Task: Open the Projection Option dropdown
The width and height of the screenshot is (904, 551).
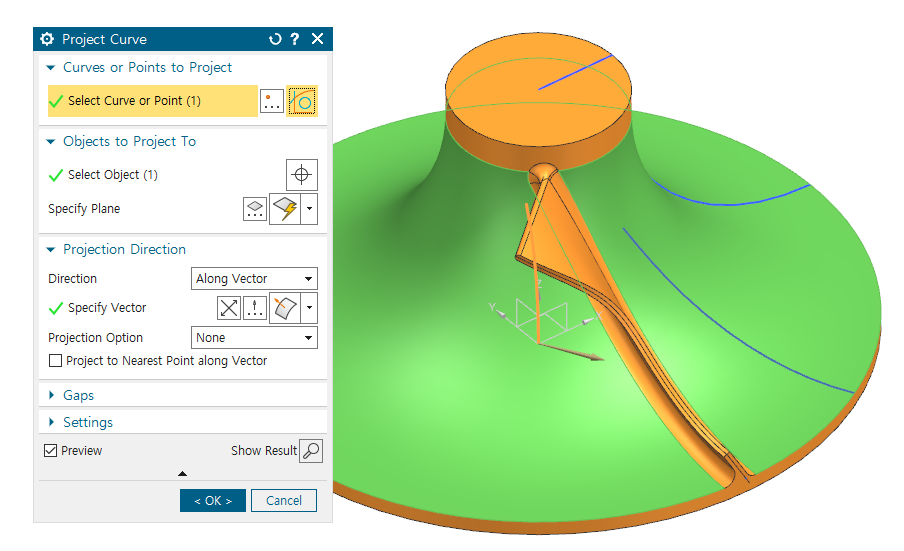Action: point(254,338)
